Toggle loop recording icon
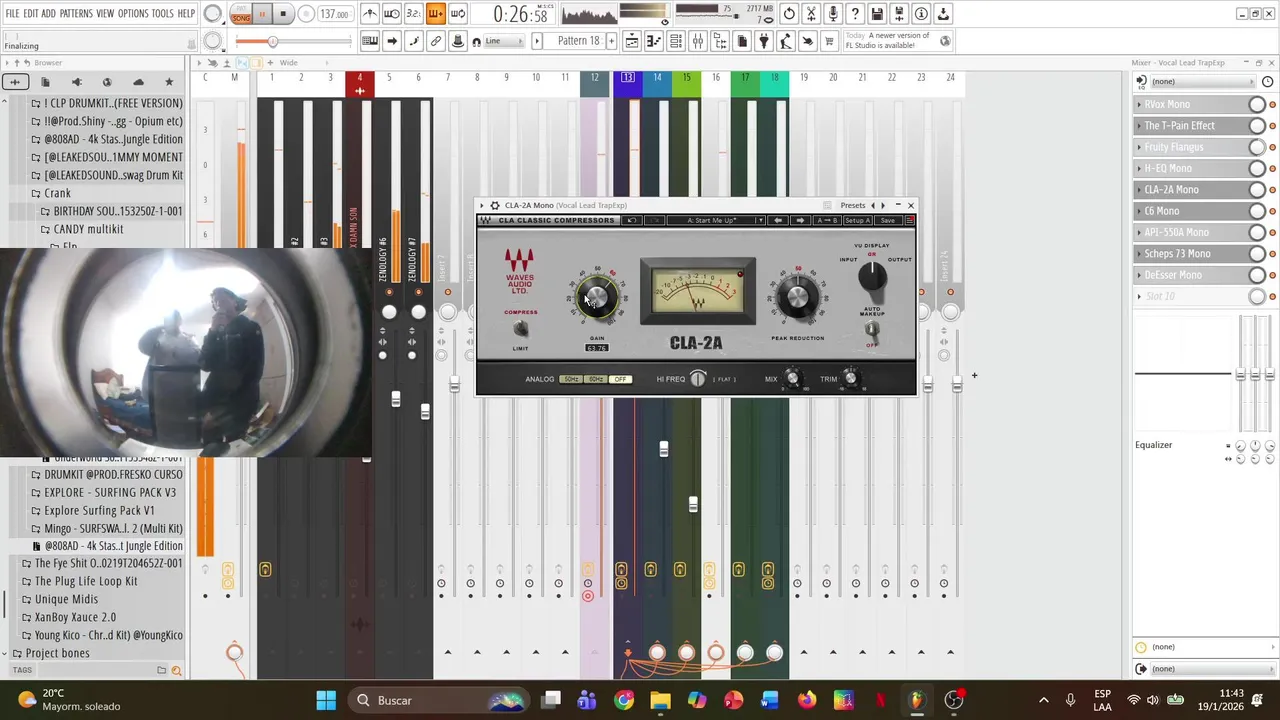The height and width of the screenshot is (720, 1280). tap(458, 14)
